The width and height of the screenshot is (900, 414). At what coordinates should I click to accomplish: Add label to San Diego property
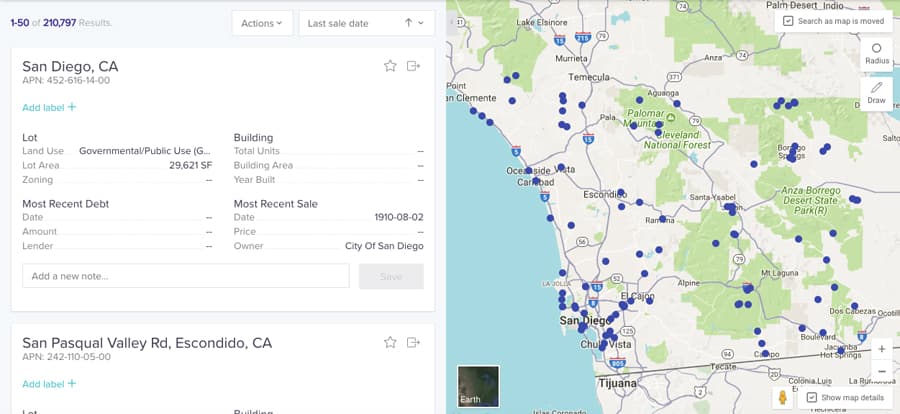(x=49, y=107)
